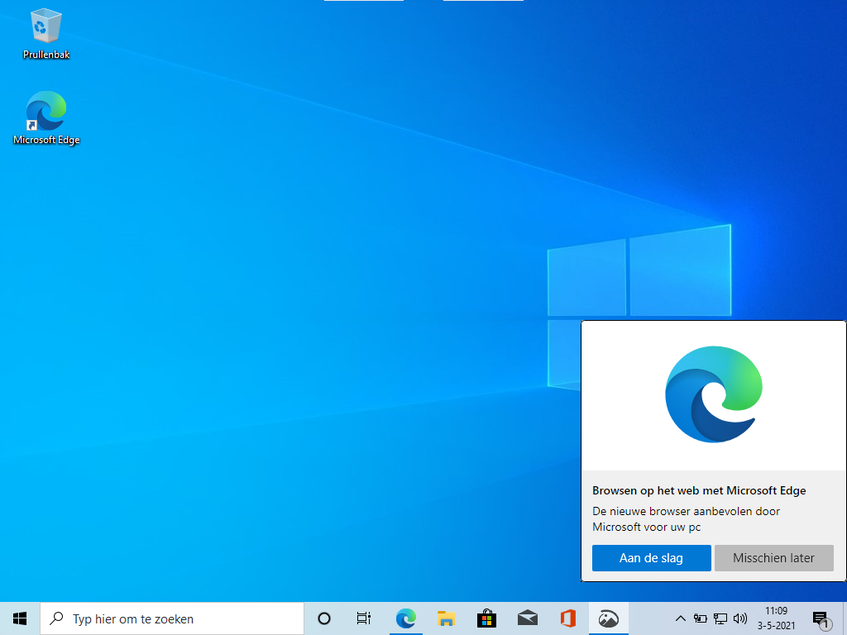Open the Prullenbak recycle bin icon
The height and width of the screenshot is (635, 847).
(46, 28)
